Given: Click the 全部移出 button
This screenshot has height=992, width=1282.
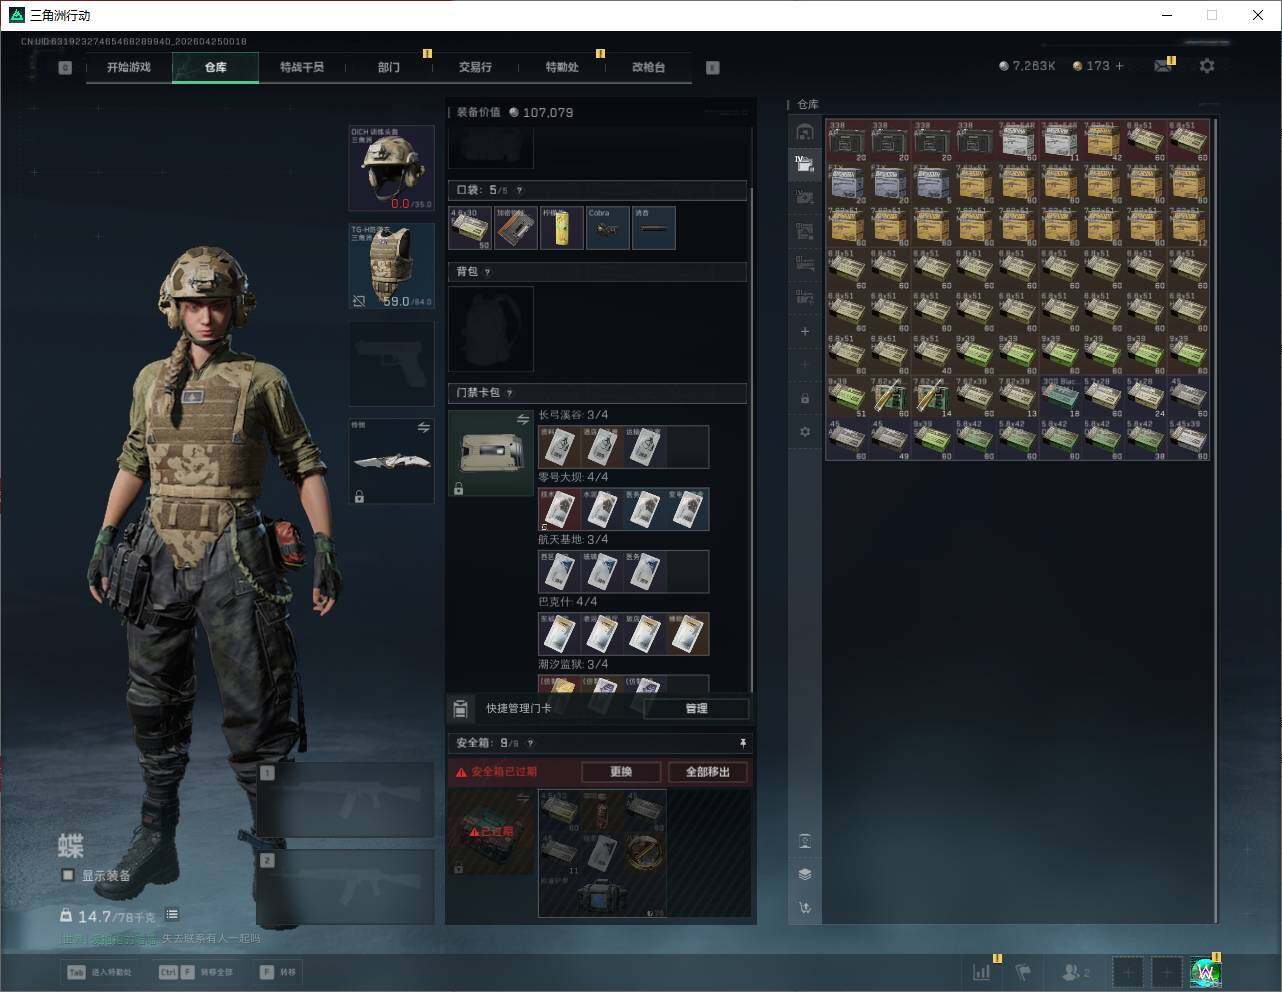Looking at the screenshot, I should click(x=708, y=772).
